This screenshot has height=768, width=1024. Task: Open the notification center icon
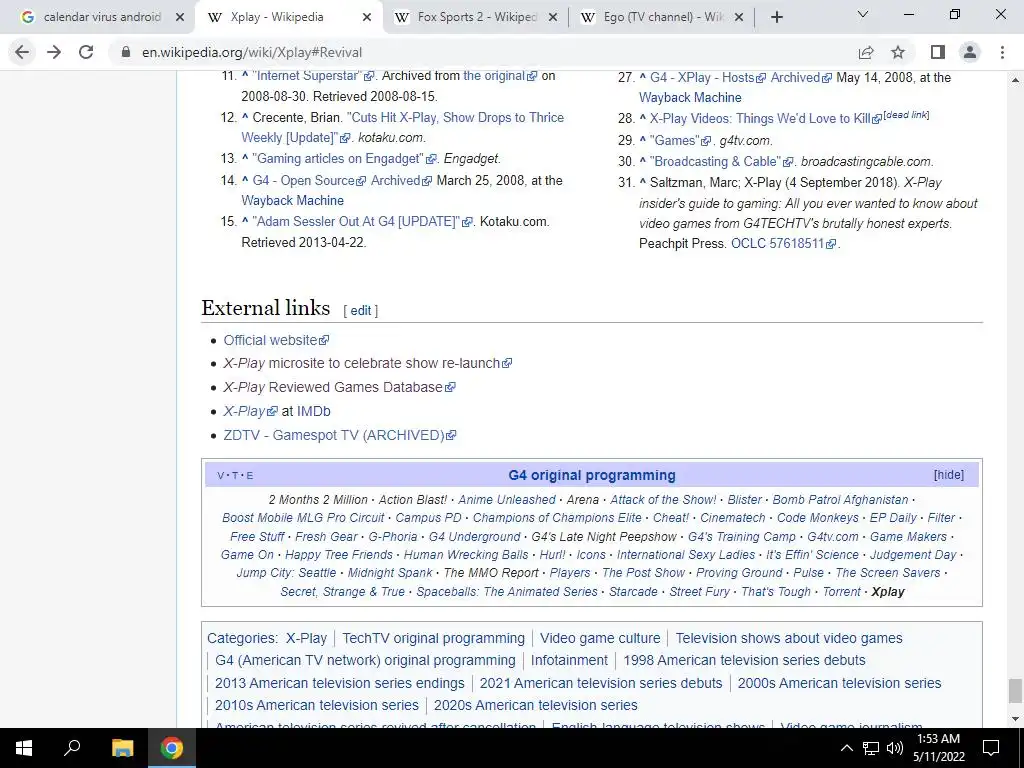point(991,748)
